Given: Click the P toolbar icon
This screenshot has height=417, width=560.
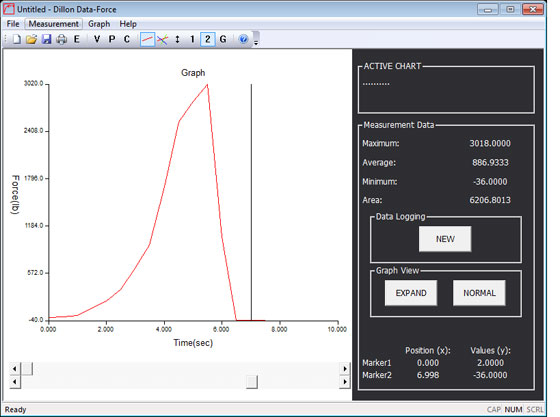Looking at the screenshot, I should tap(112, 39).
